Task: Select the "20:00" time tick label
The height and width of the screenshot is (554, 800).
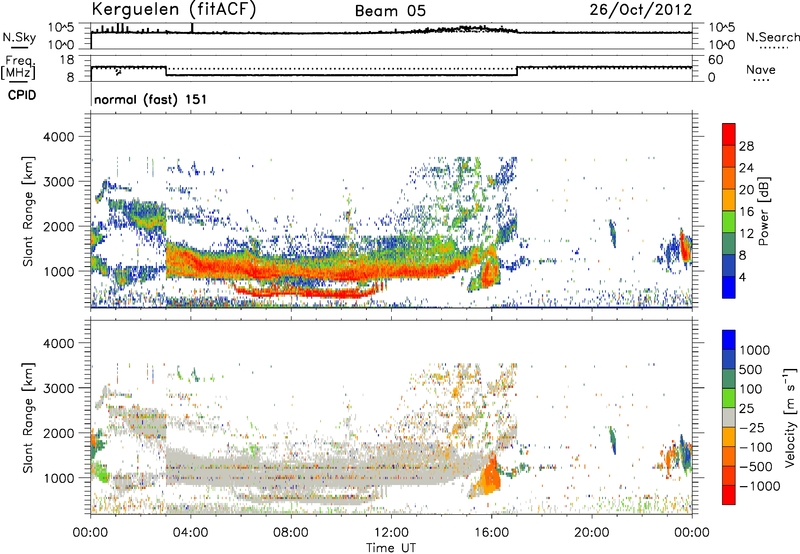Action: click(x=591, y=533)
